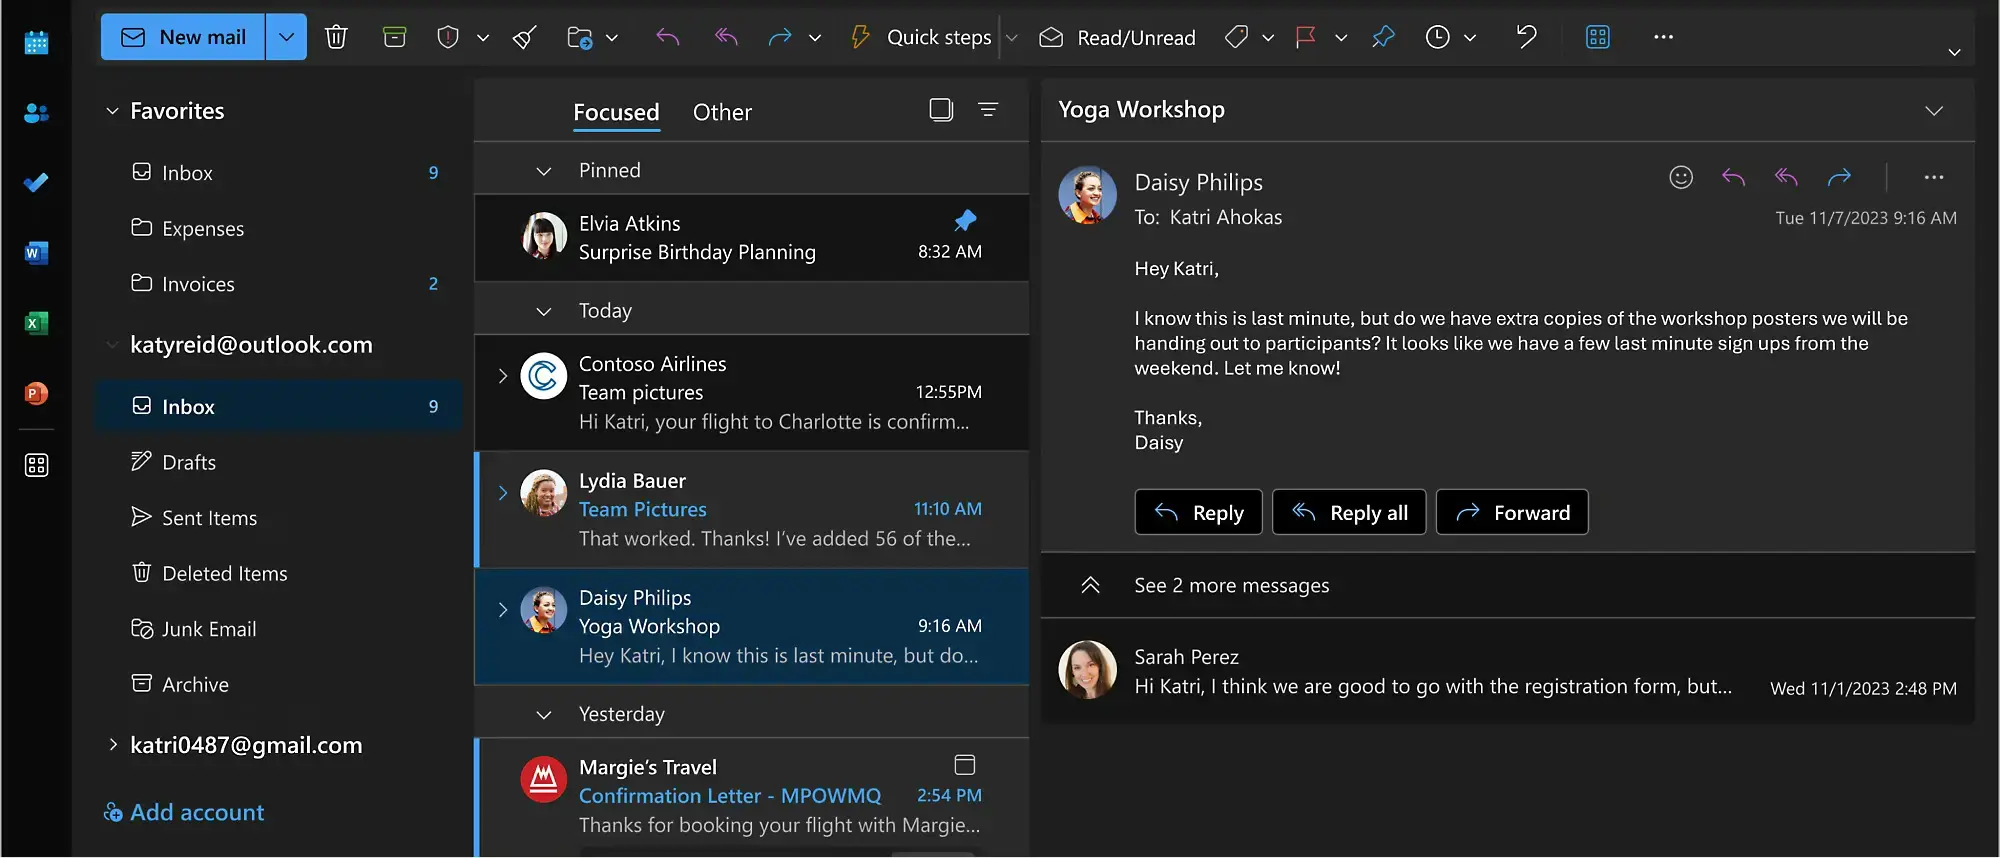Open the filter messages icon
The height and width of the screenshot is (858, 2000).
pyautogui.click(x=988, y=110)
